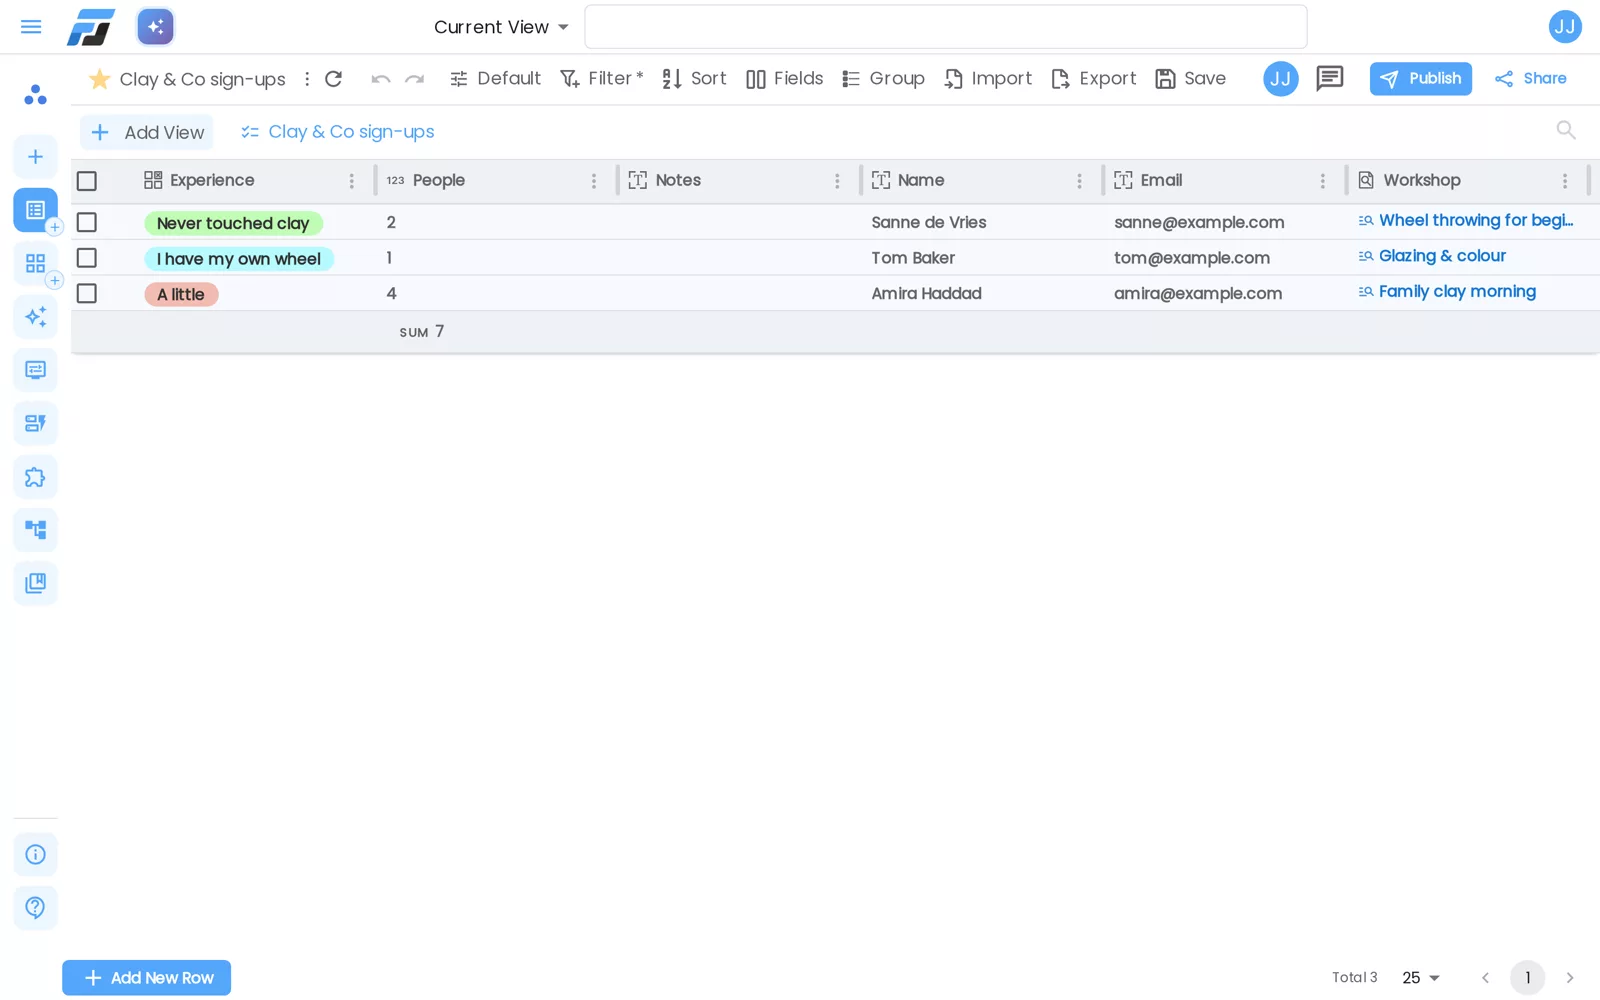This screenshot has height=1000, width=1600.
Task: Open the Experience column options menu
Action: (352, 181)
